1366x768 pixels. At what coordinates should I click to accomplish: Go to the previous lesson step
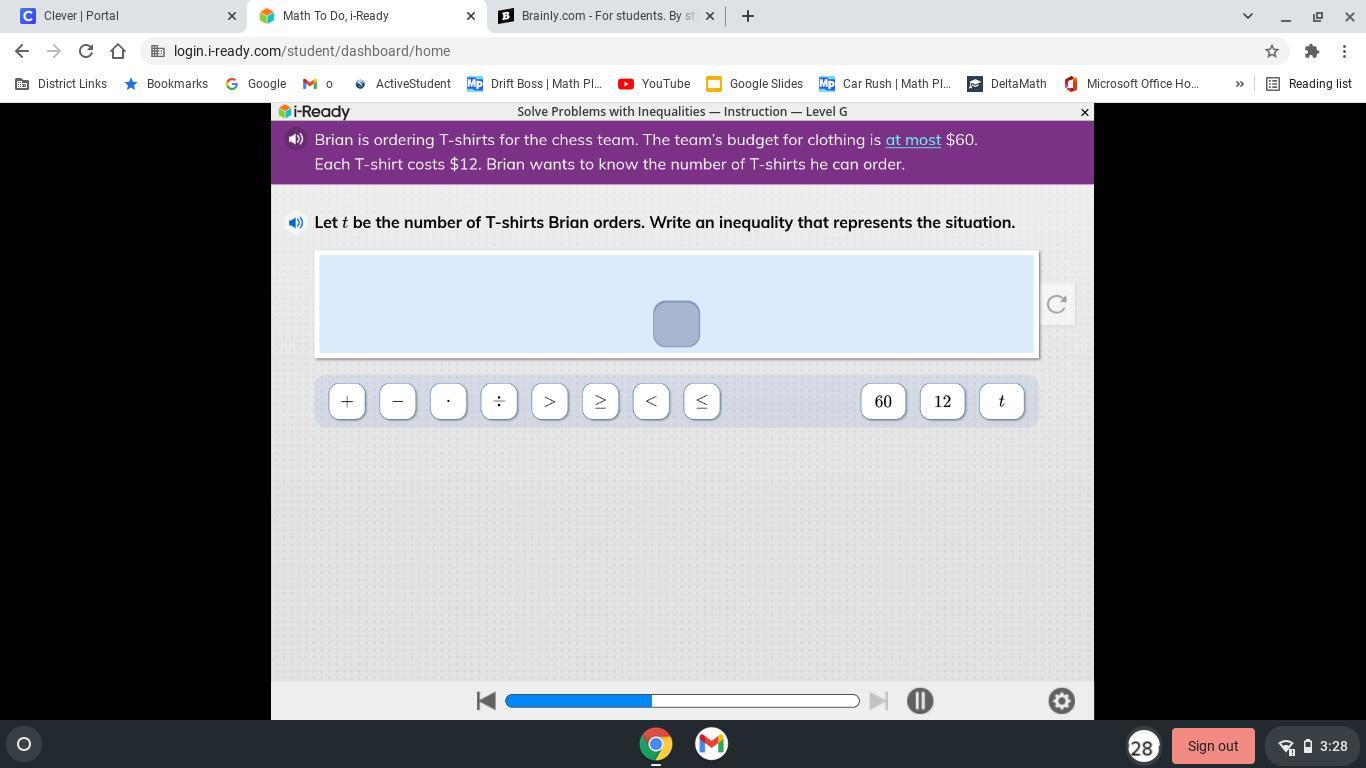(x=486, y=701)
